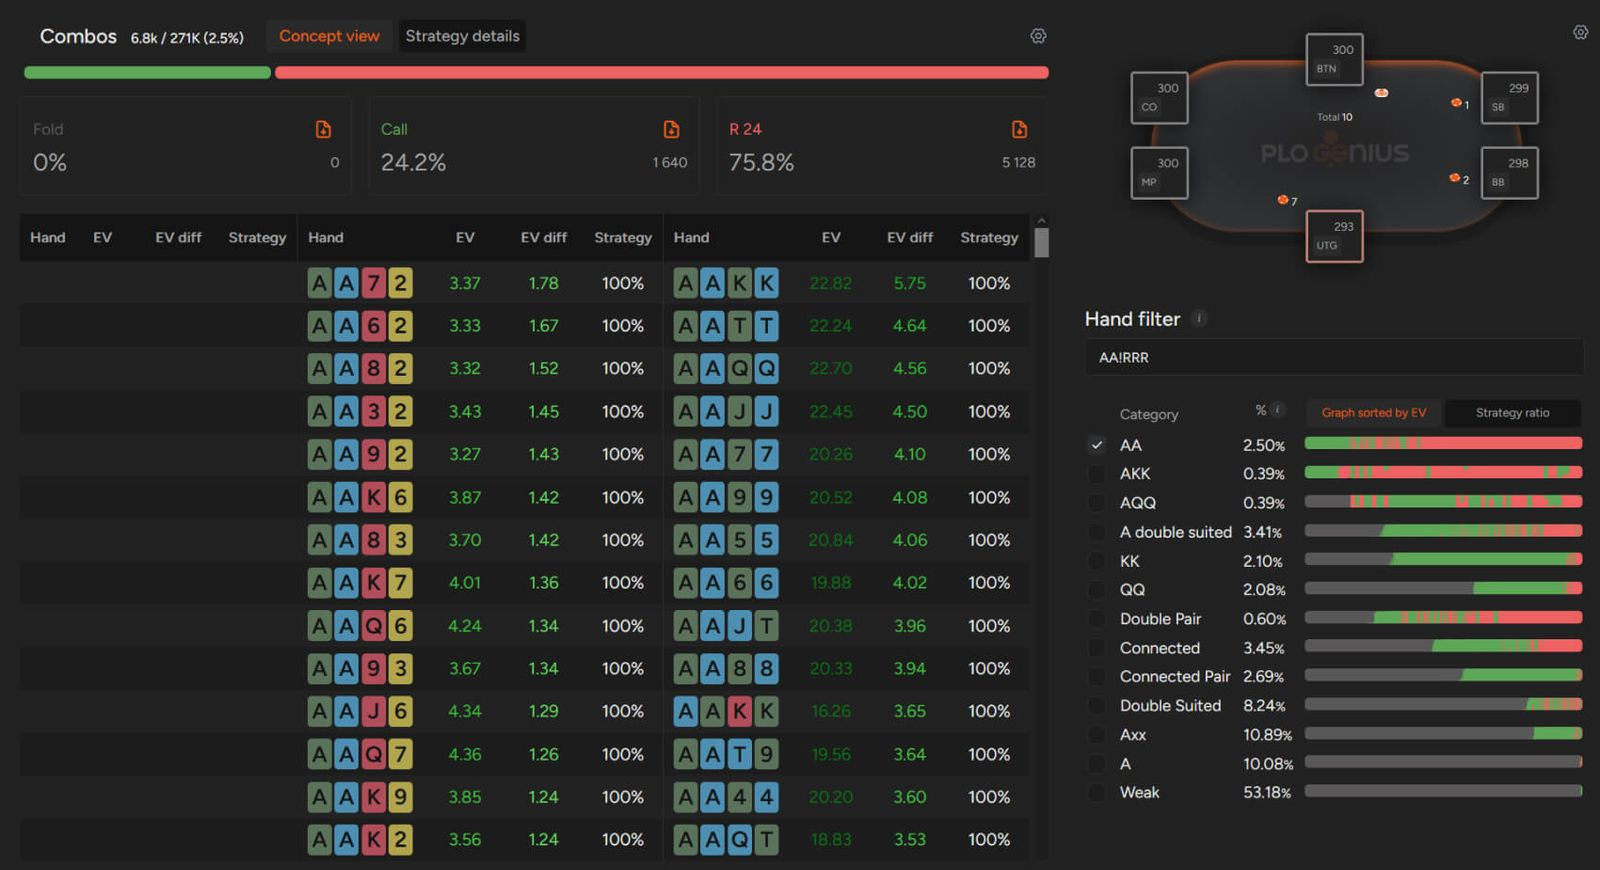Click the export icon in Fold card
This screenshot has height=870, width=1600.
323,129
